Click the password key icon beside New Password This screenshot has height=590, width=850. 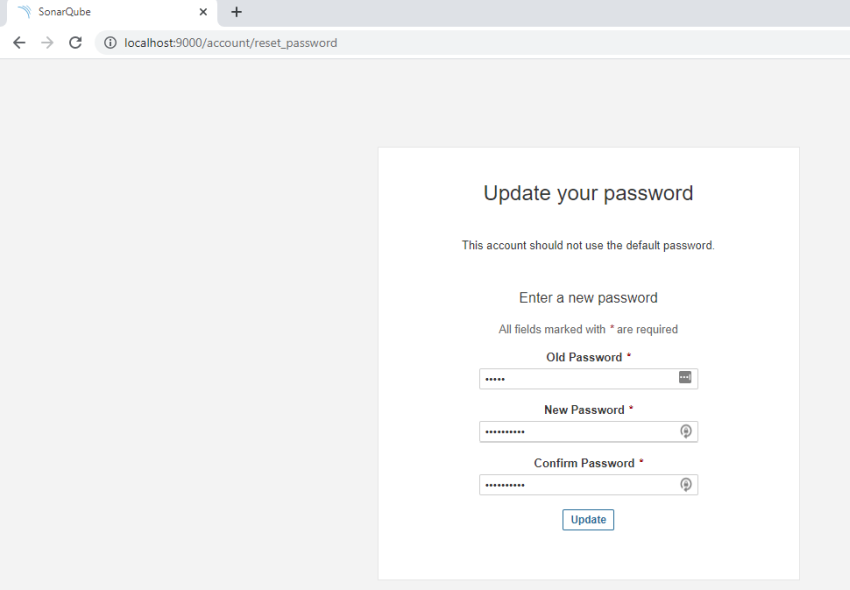(686, 431)
